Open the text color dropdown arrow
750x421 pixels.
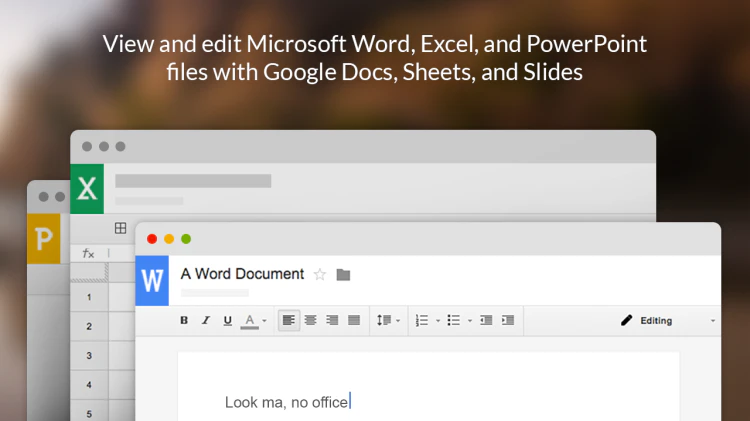pos(265,321)
